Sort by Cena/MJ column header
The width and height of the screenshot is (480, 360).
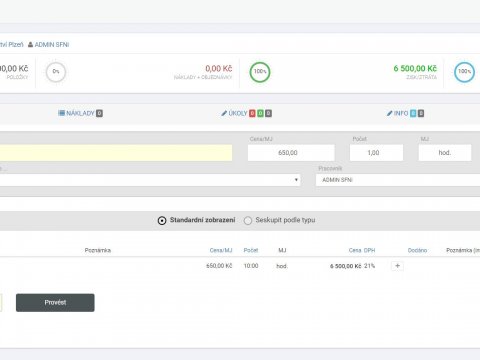point(221,250)
